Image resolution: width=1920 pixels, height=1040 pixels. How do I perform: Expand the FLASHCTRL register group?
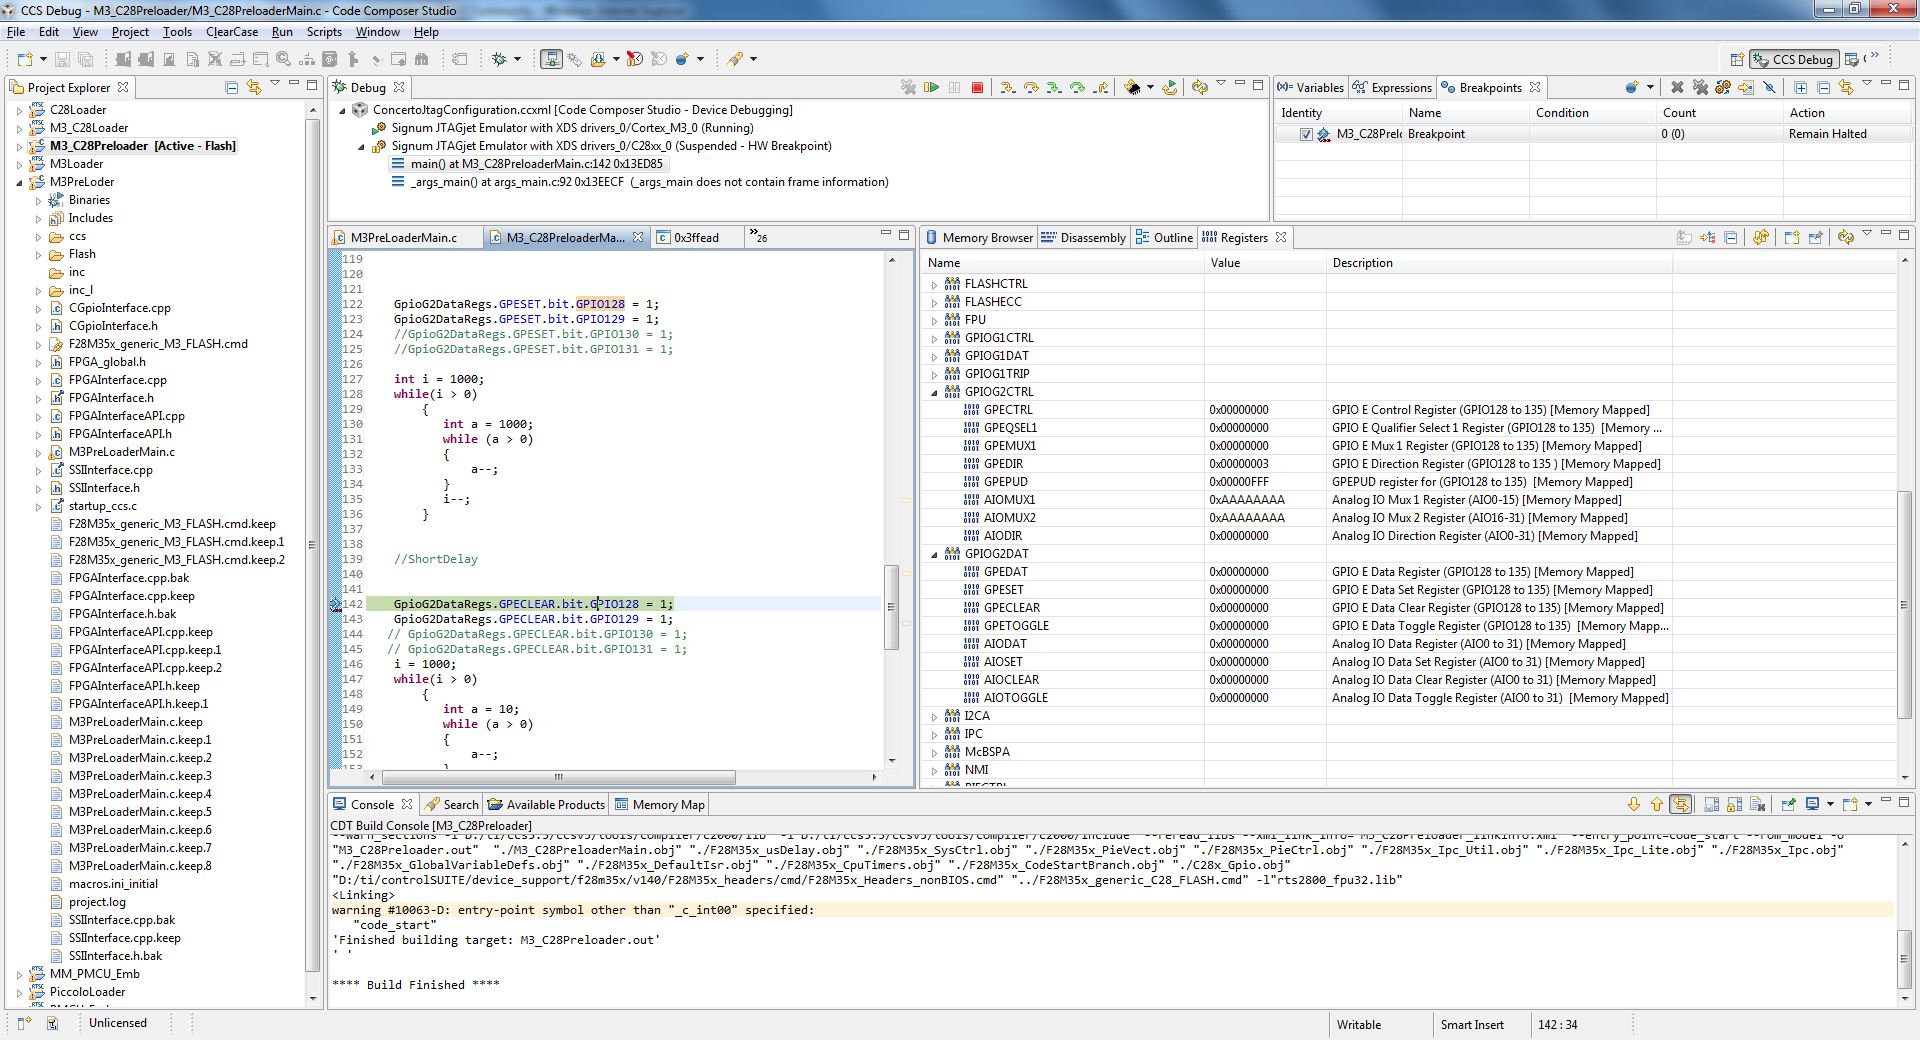(935, 284)
